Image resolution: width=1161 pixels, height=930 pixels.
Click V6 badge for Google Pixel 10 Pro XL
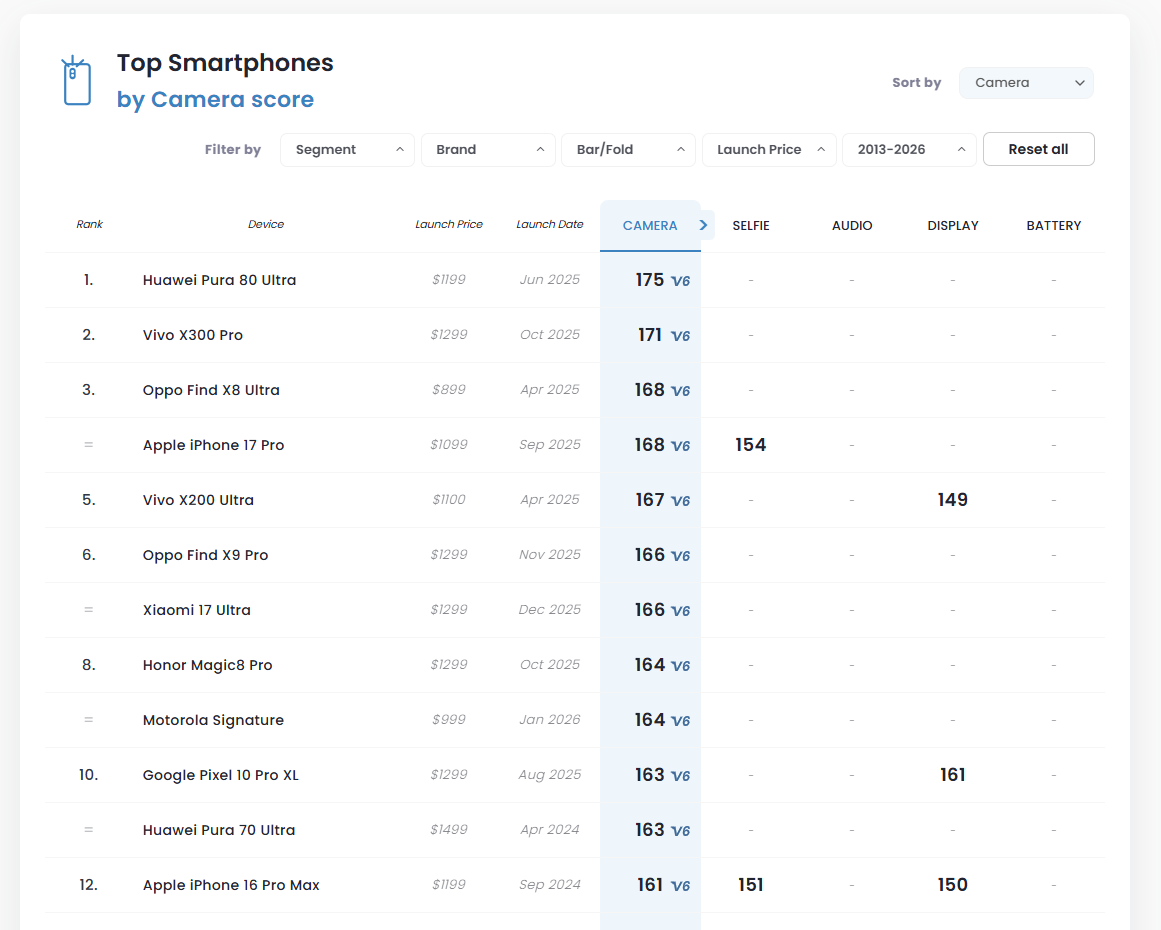[680, 776]
